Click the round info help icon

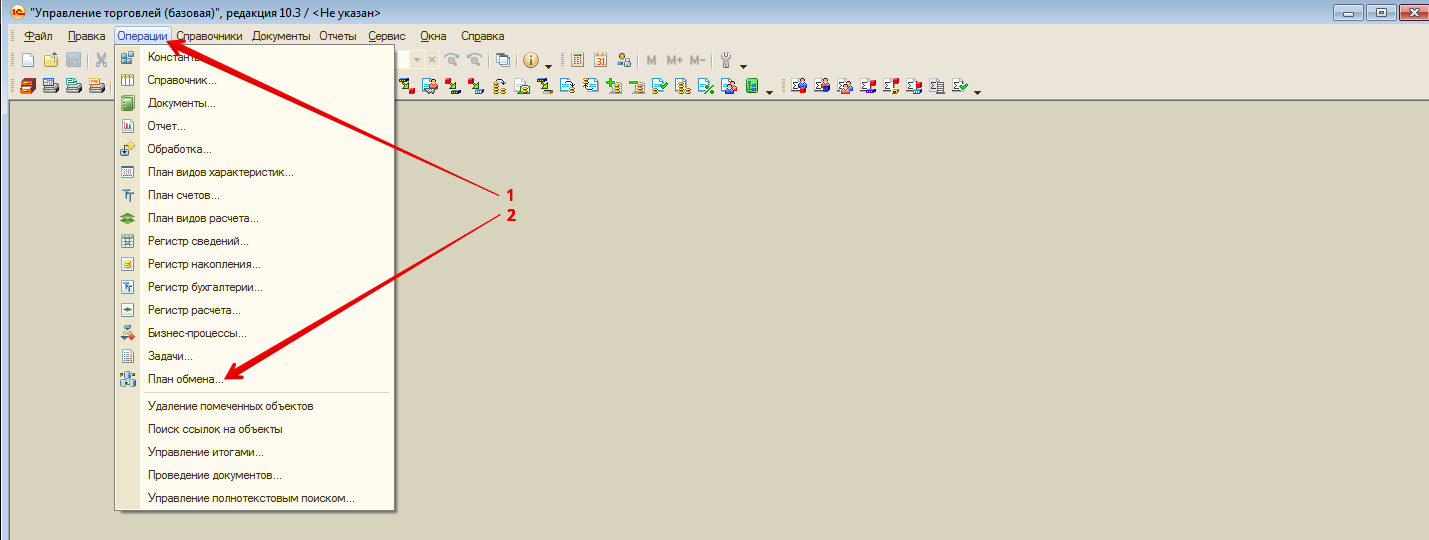point(532,60)
